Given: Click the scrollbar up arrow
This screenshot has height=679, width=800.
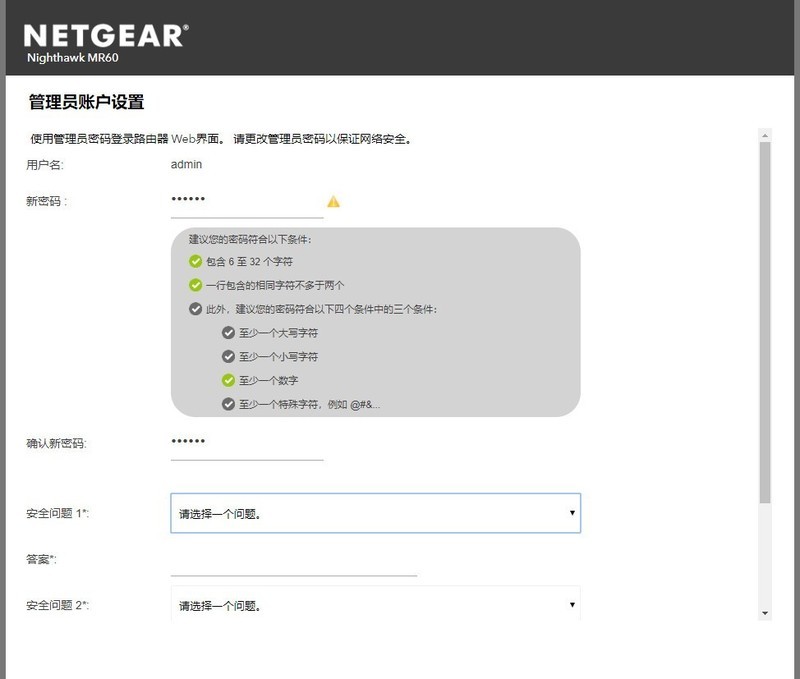Looking at the screenshot, I should click(x=765, y=135).
